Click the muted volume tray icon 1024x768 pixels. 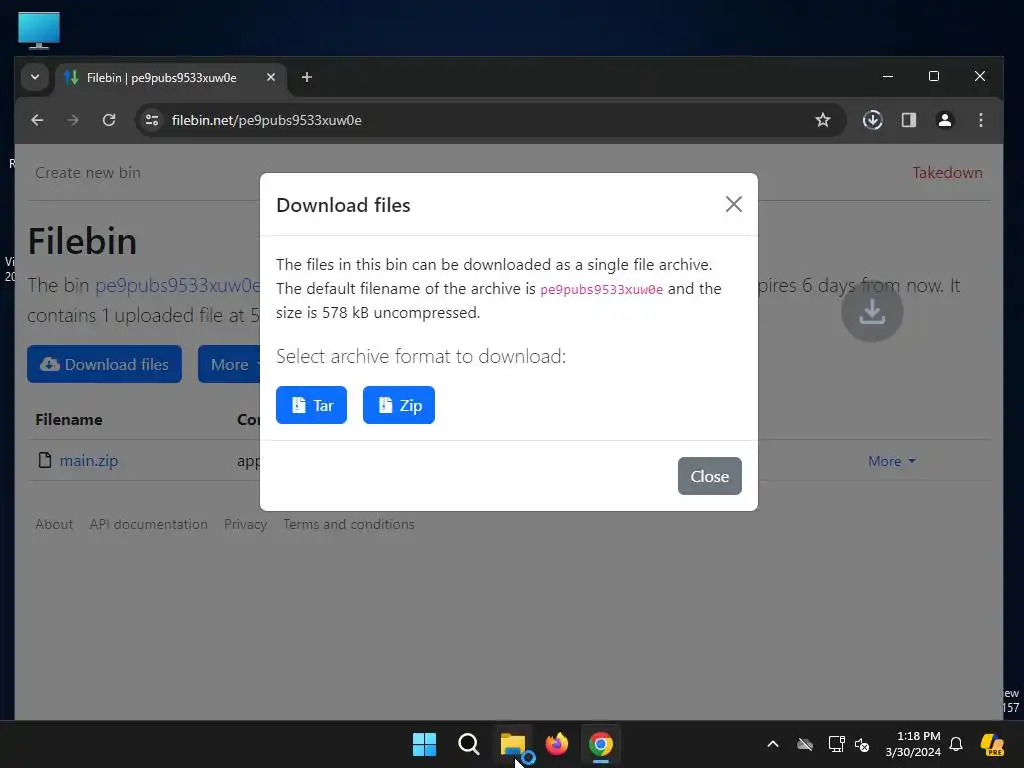pos(862,744)
